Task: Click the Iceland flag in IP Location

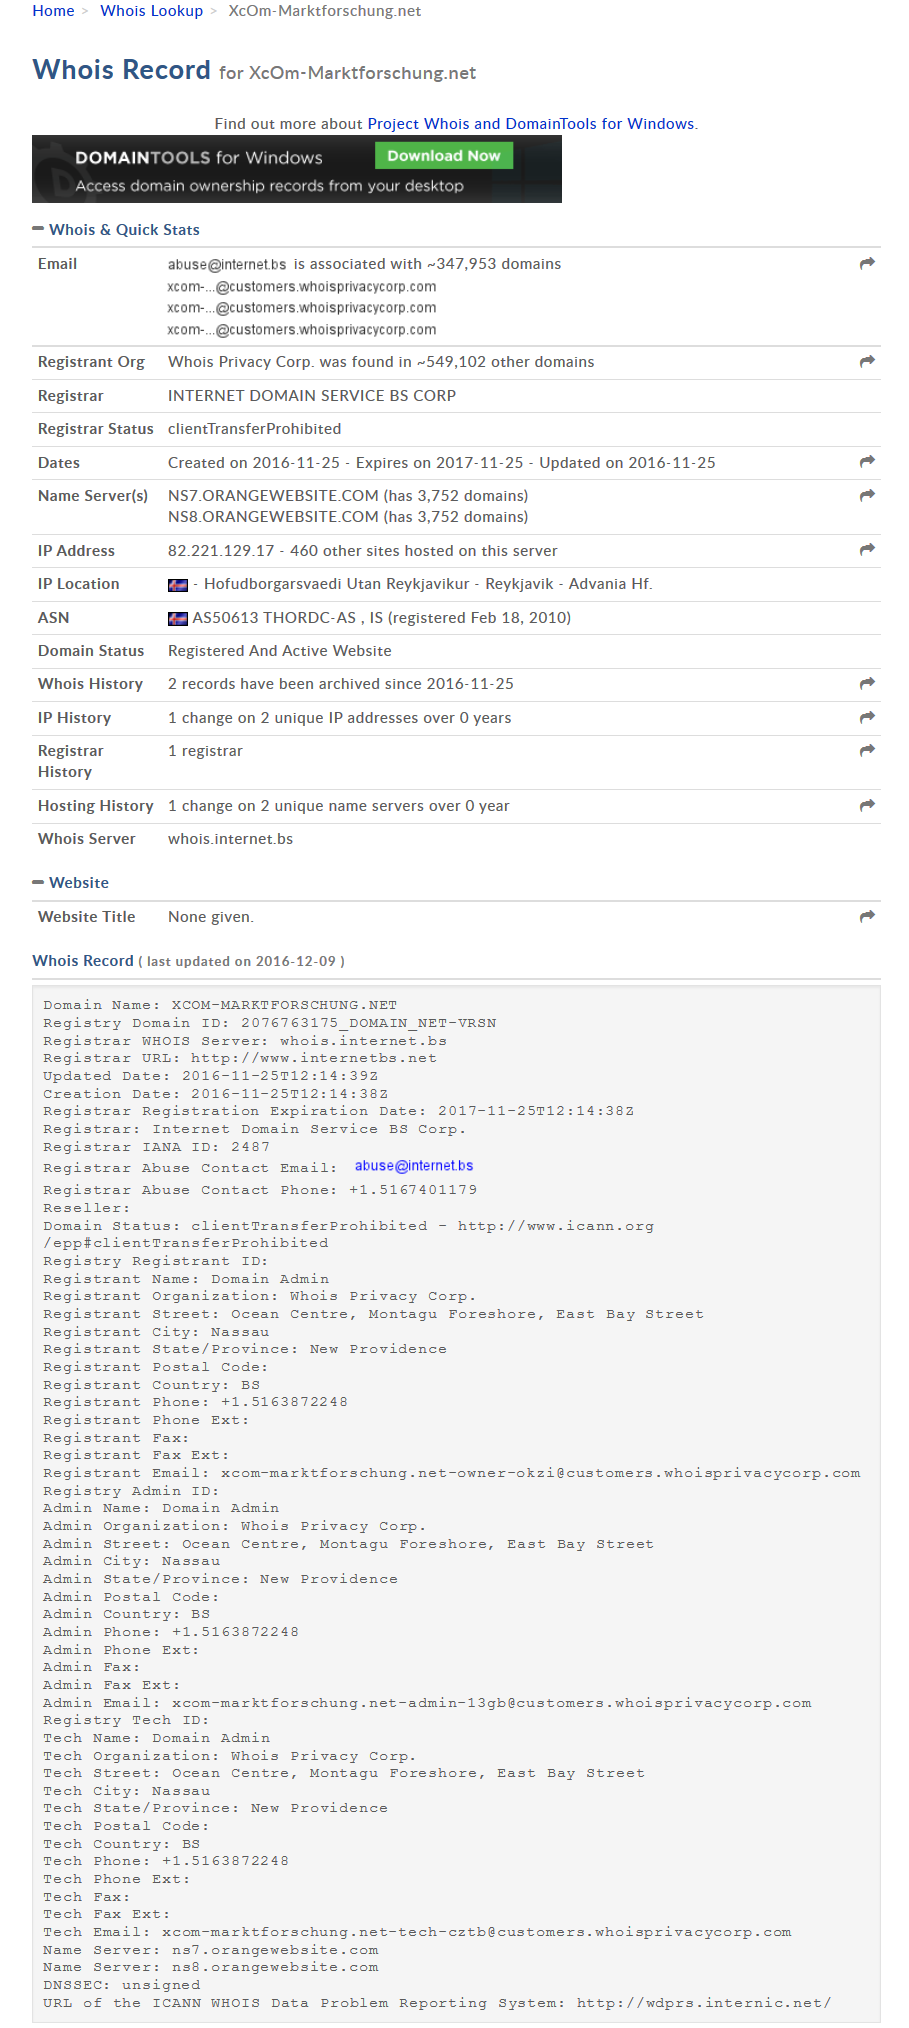Action: [x=178, y=585]
